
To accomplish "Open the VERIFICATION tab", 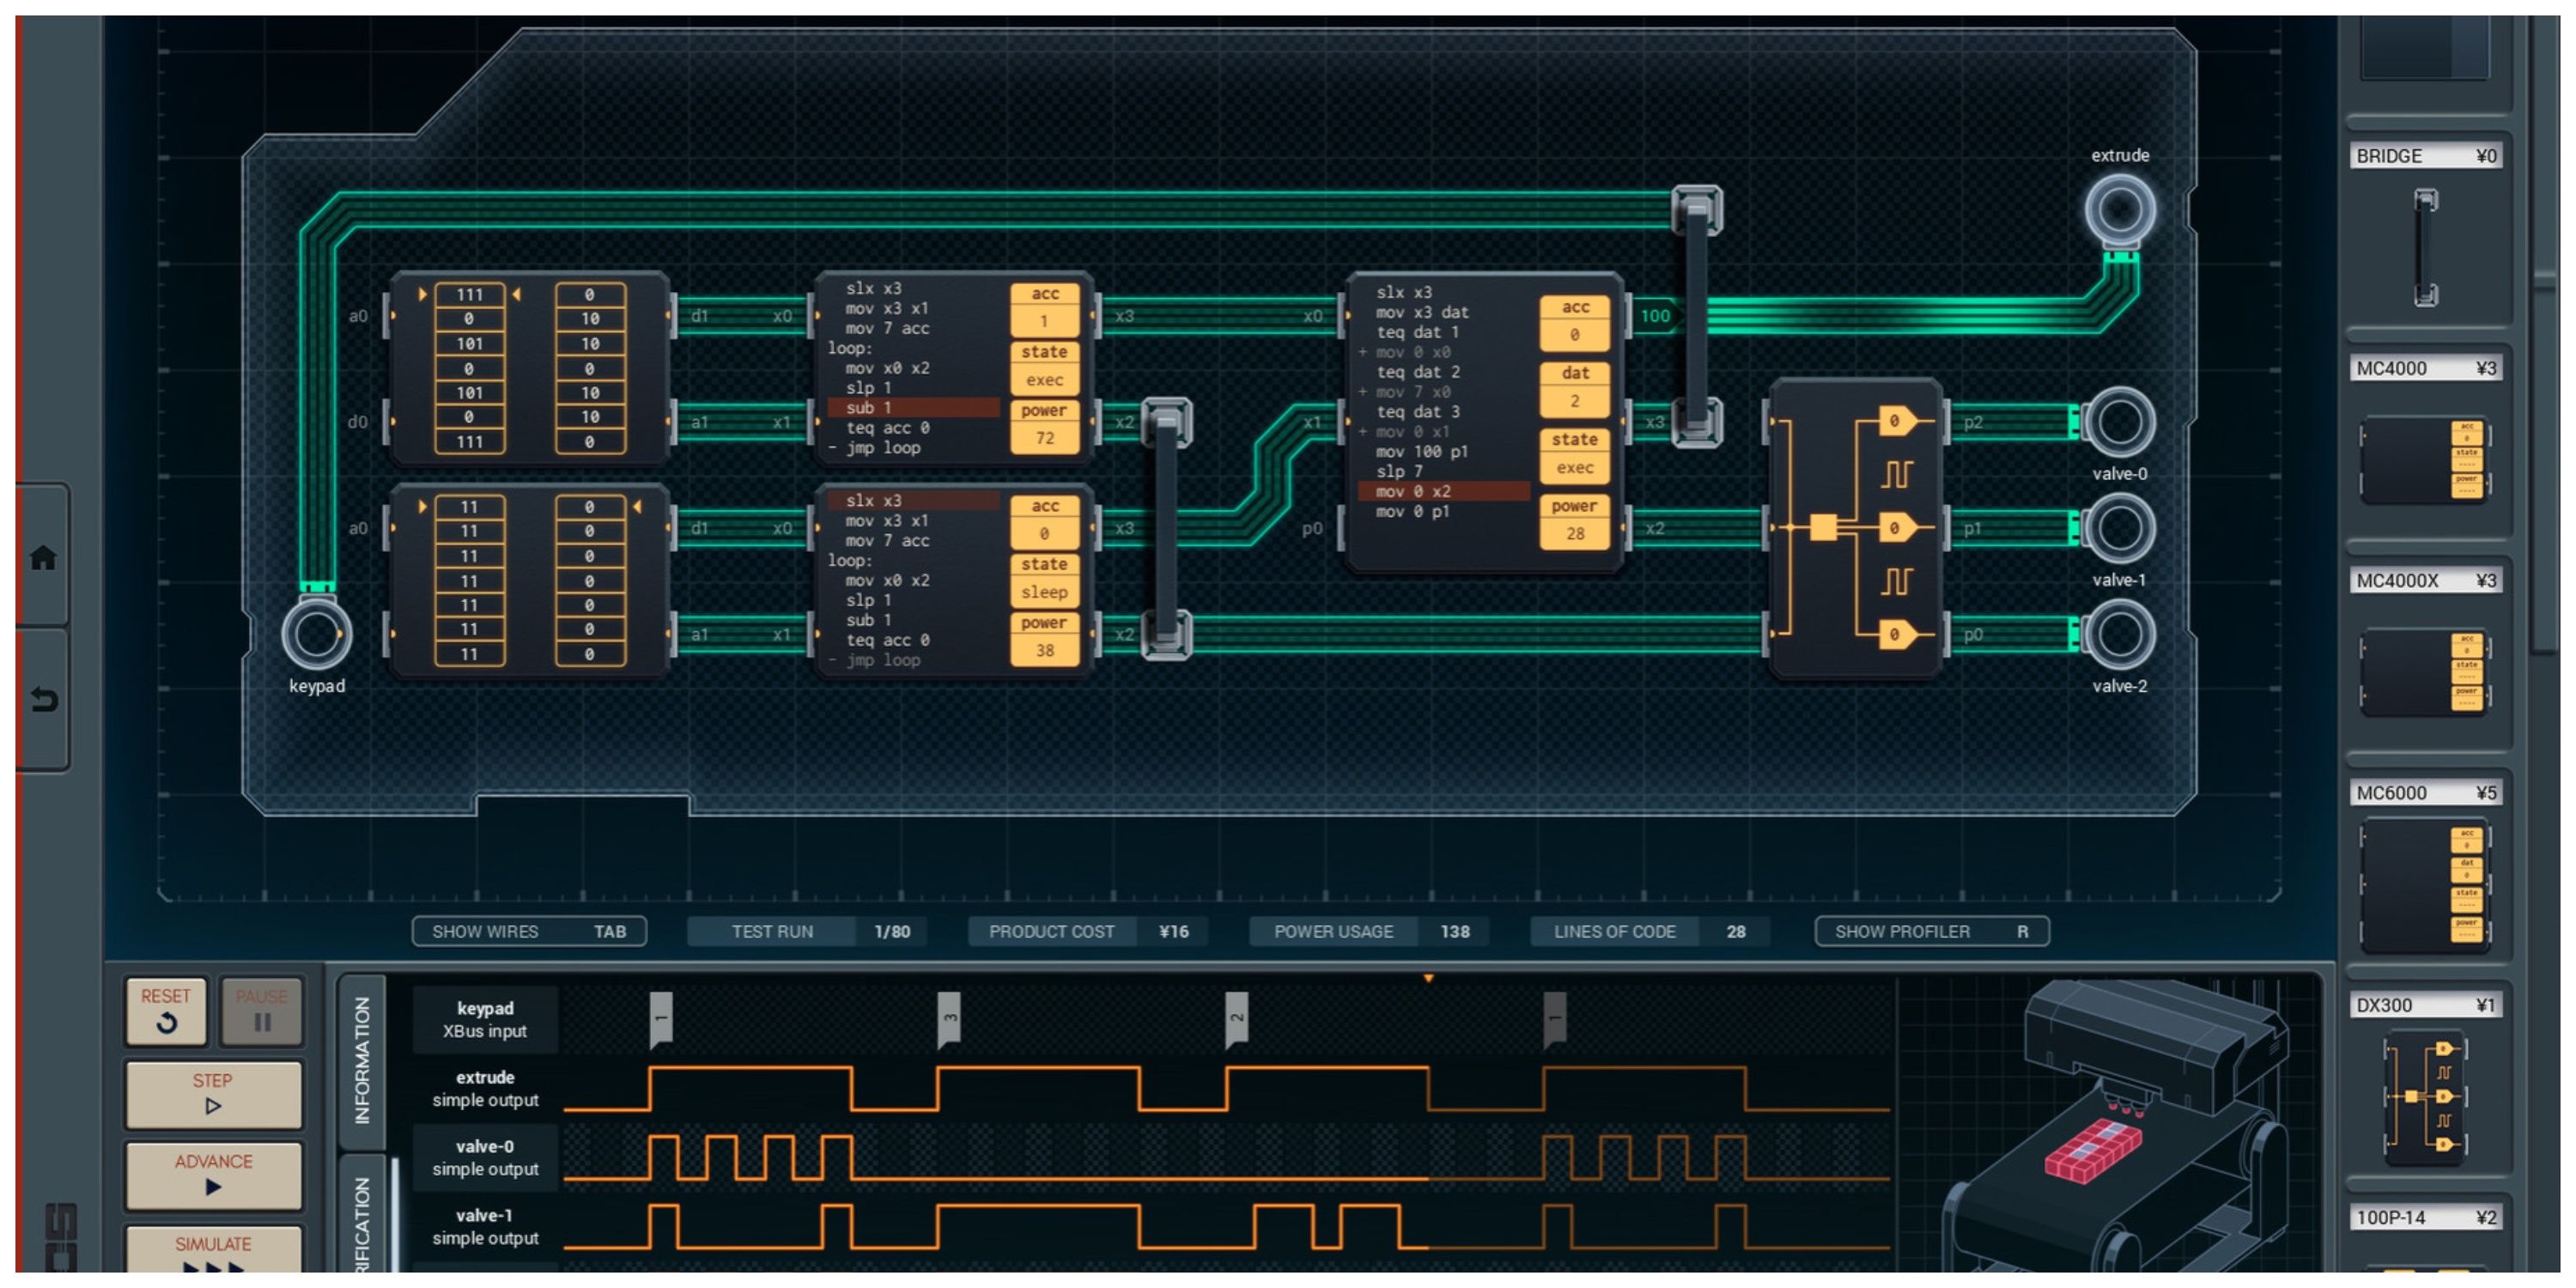I will [x=362, y=1220].
